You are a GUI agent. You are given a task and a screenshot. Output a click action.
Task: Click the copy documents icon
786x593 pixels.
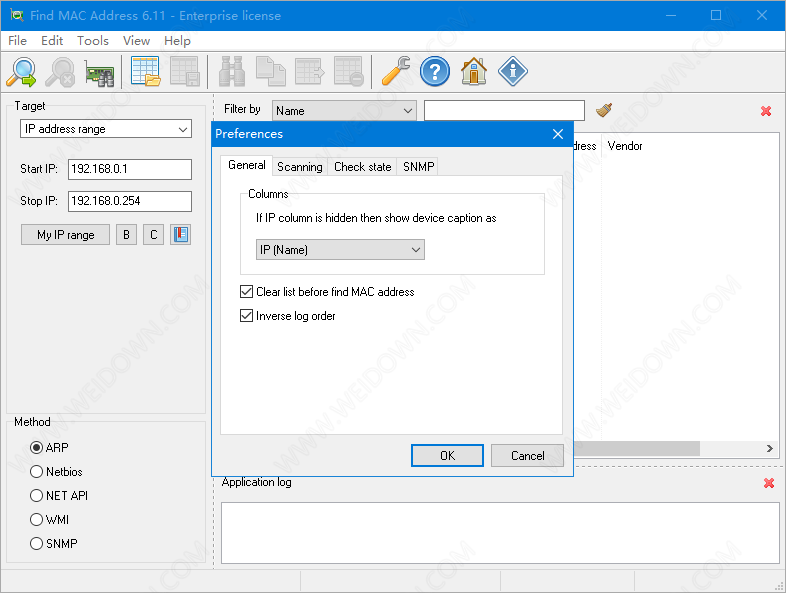[271, 72]
